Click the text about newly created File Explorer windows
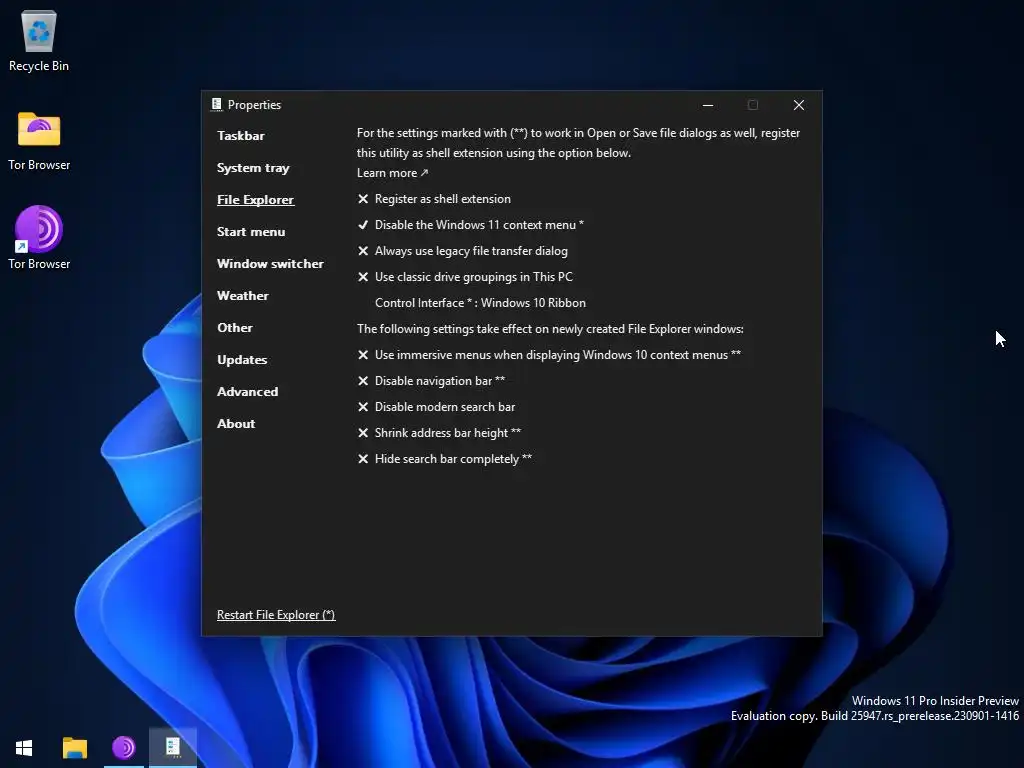The width and height of the screenshot is (1024, 768). [x=550, y=328]
